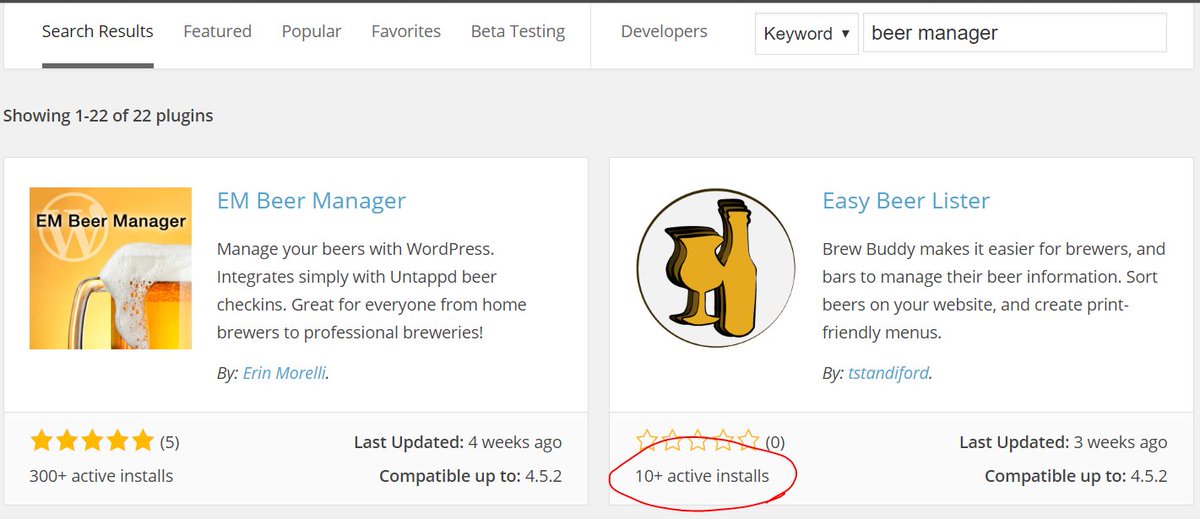Screen dimensions: 1200x519
Task: Expand the Keyword search type dropdown
Action: click(806, 33)
